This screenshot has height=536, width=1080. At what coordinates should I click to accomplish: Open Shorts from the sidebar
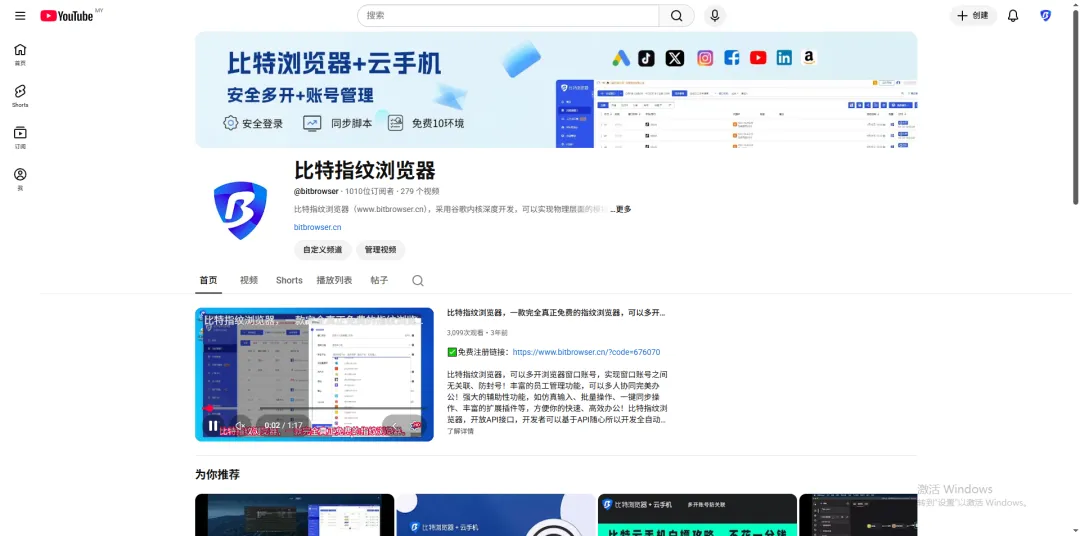coord(20,96)
